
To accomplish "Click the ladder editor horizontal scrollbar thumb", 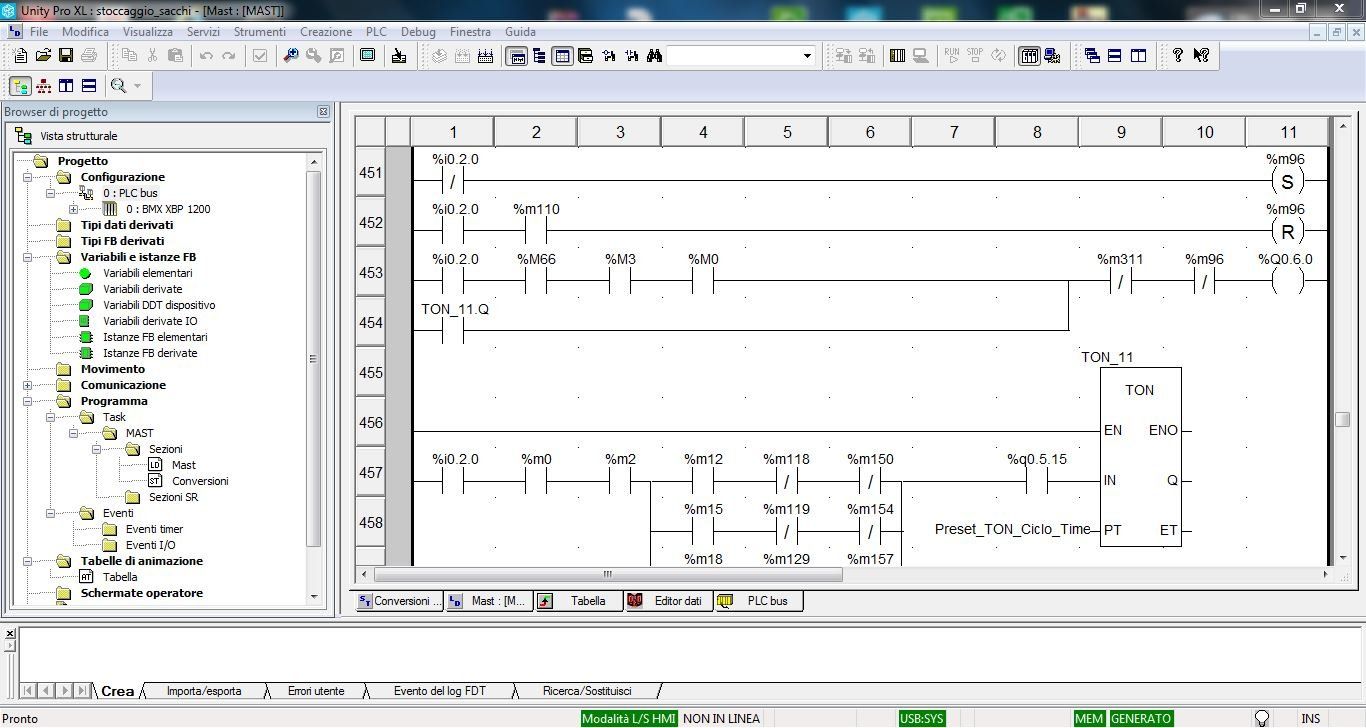I will coord(607,574).
